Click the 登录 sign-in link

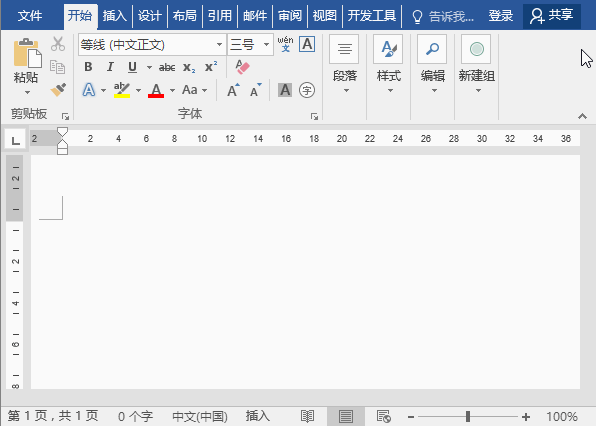501,16
